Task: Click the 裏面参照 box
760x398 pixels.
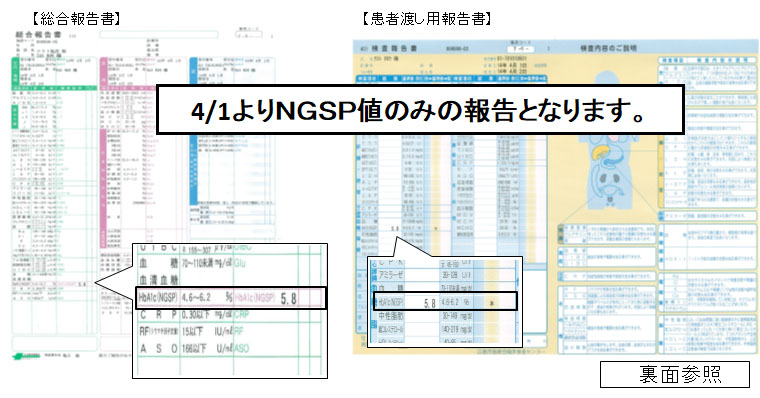Action: click(x=675, y=374)
